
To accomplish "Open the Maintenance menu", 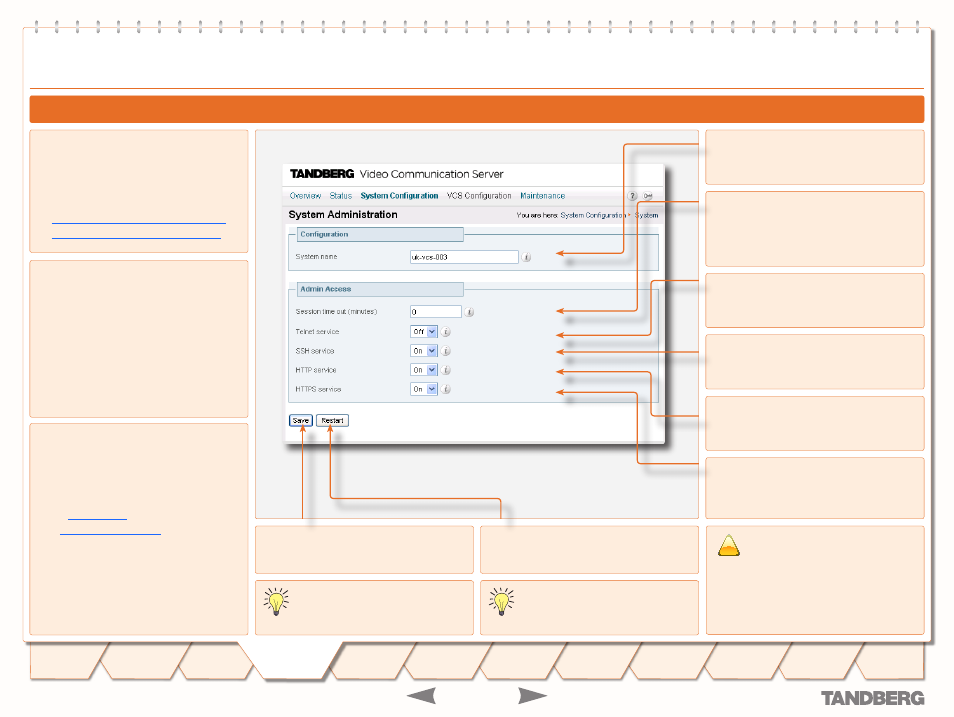I will [543, 196].
